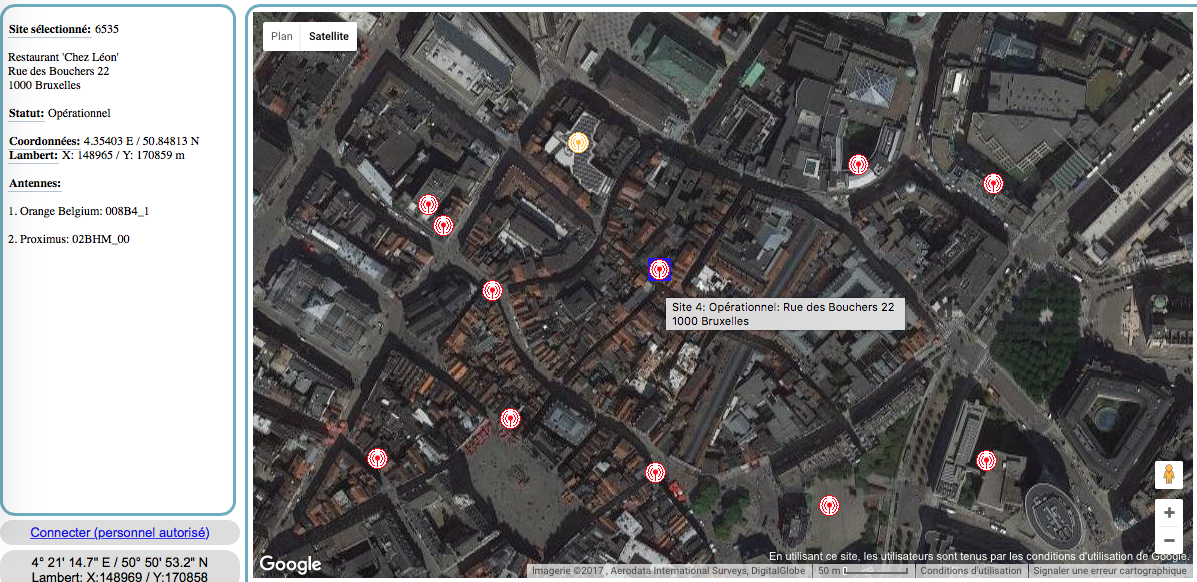
Task: Select antenna text Orange Belgium: 008B4_1
Action: point(78,211)
